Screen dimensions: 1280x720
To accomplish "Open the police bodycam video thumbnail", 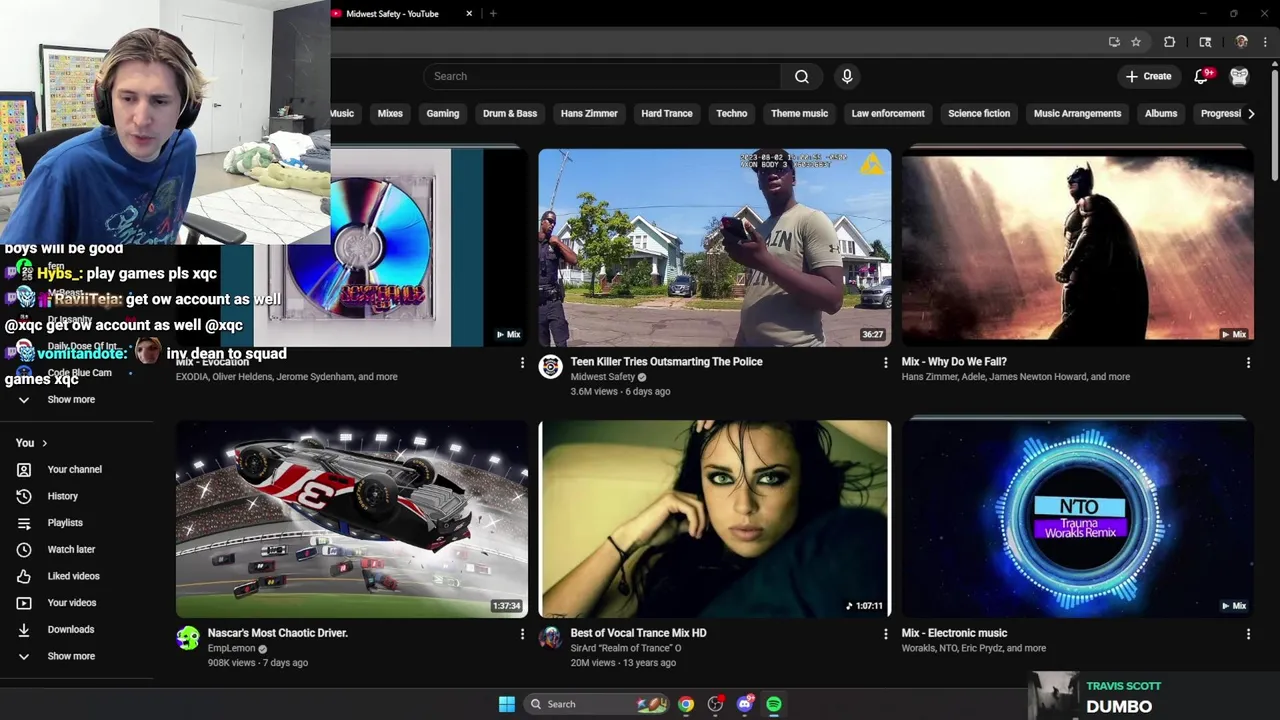I will pos(714,248).
